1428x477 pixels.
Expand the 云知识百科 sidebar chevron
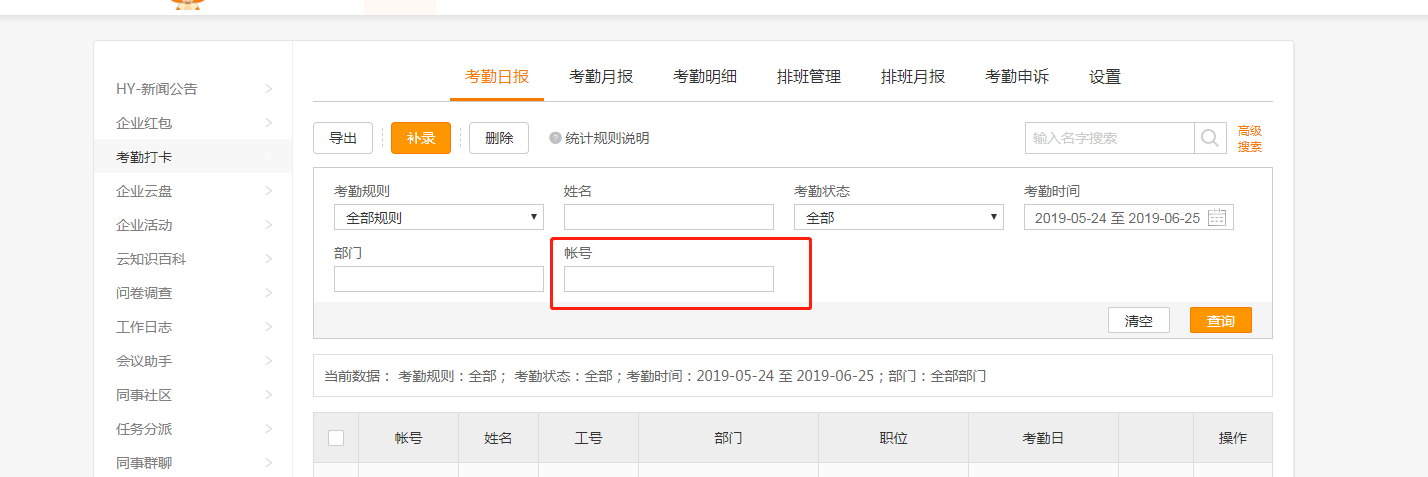click(268, 259)
